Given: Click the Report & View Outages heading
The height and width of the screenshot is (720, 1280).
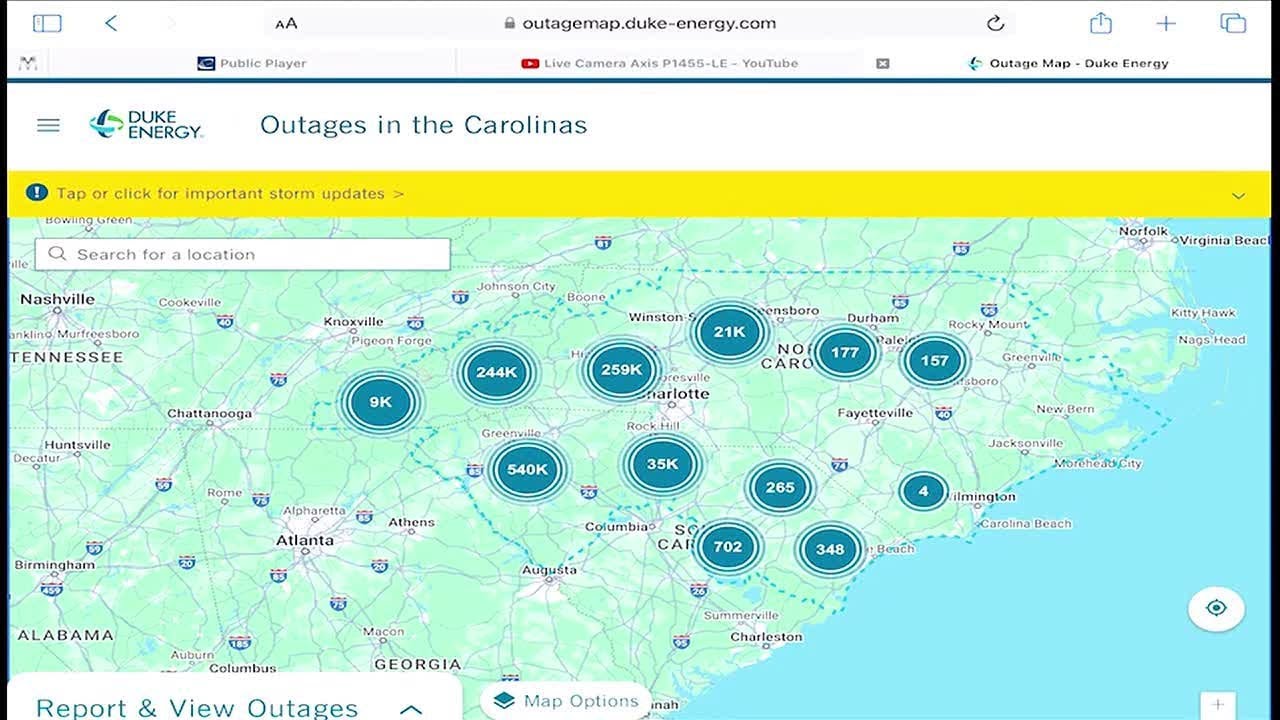Looking at the screenshot, I should pos(197,708).
